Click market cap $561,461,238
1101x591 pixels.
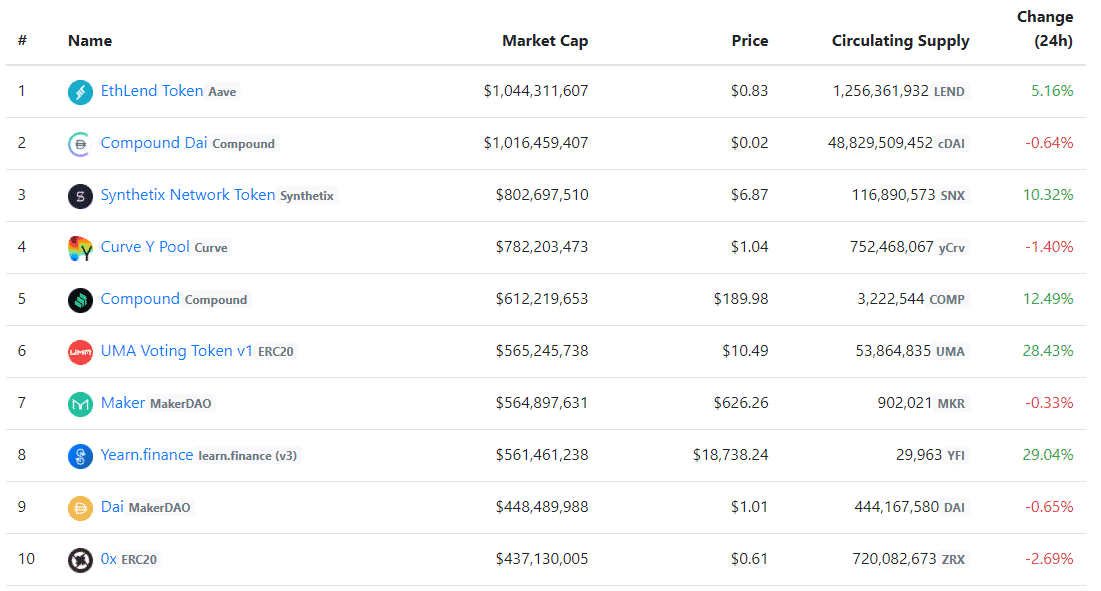(542, 454)
